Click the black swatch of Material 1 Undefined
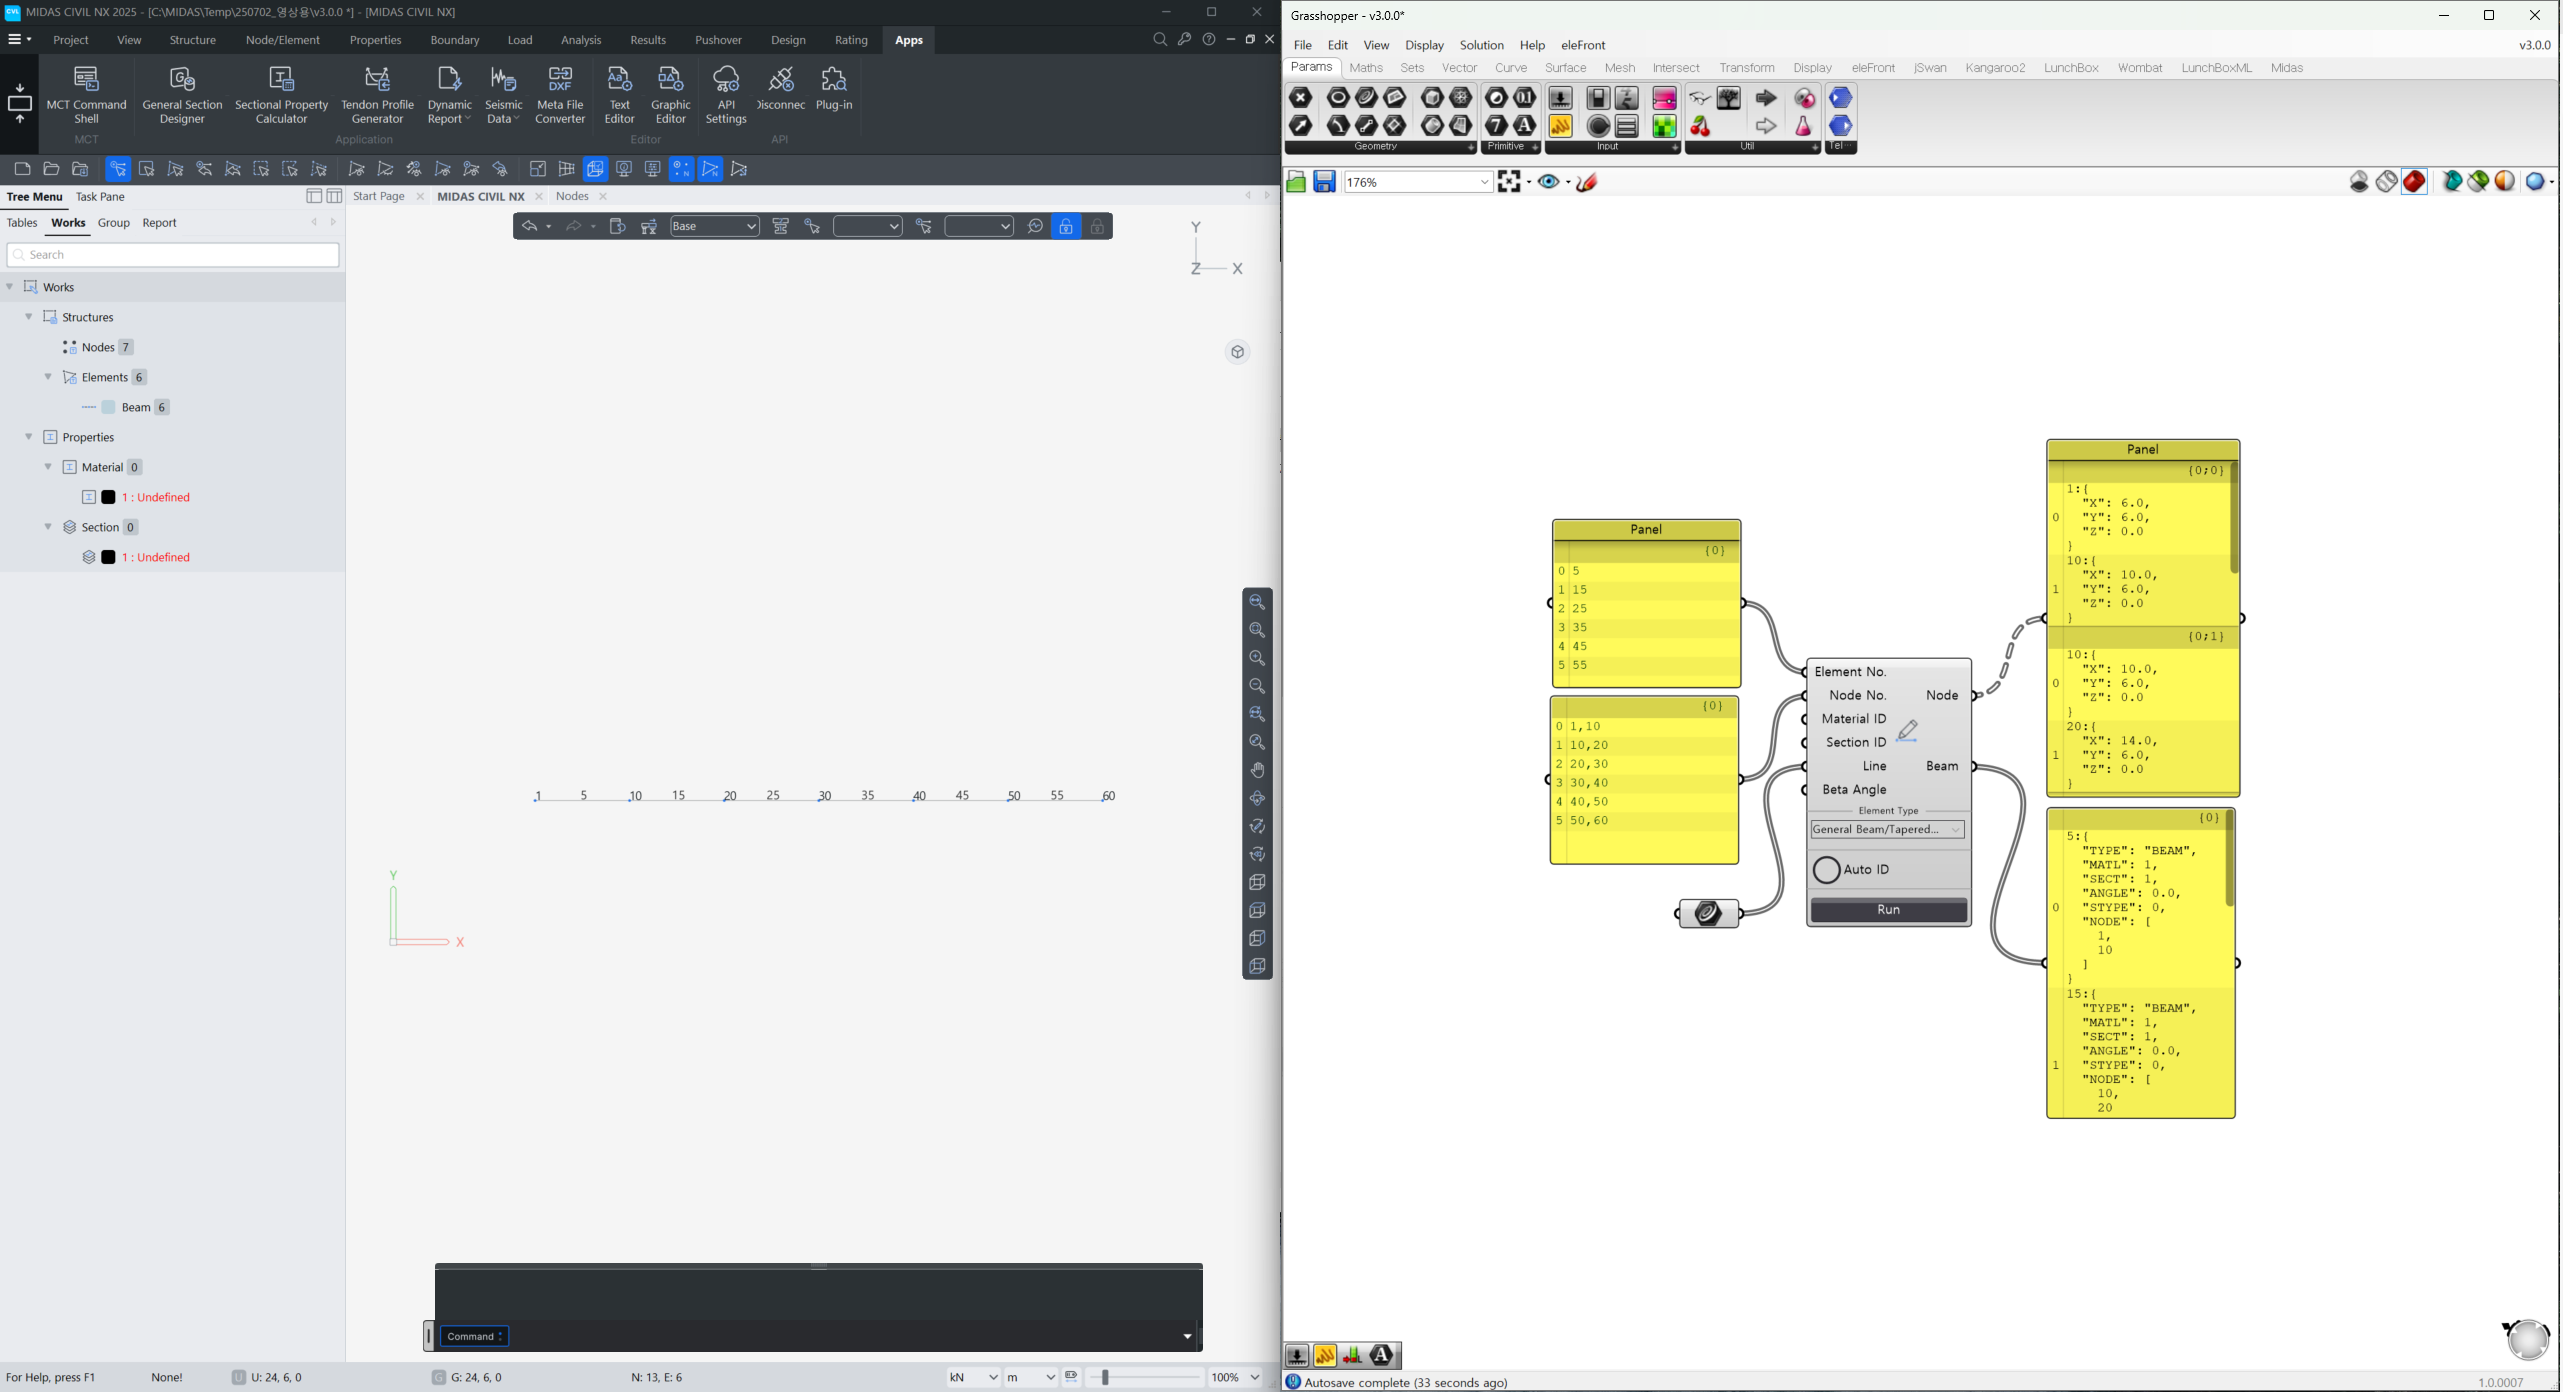The height and width of the screenshot is (1392, 2563). coord(108,497)
